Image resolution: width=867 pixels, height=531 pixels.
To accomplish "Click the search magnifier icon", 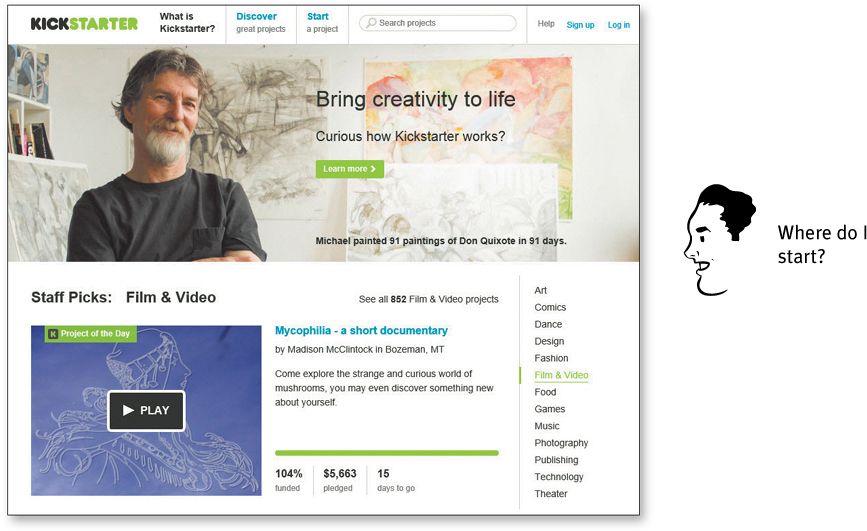I will 371,23.
